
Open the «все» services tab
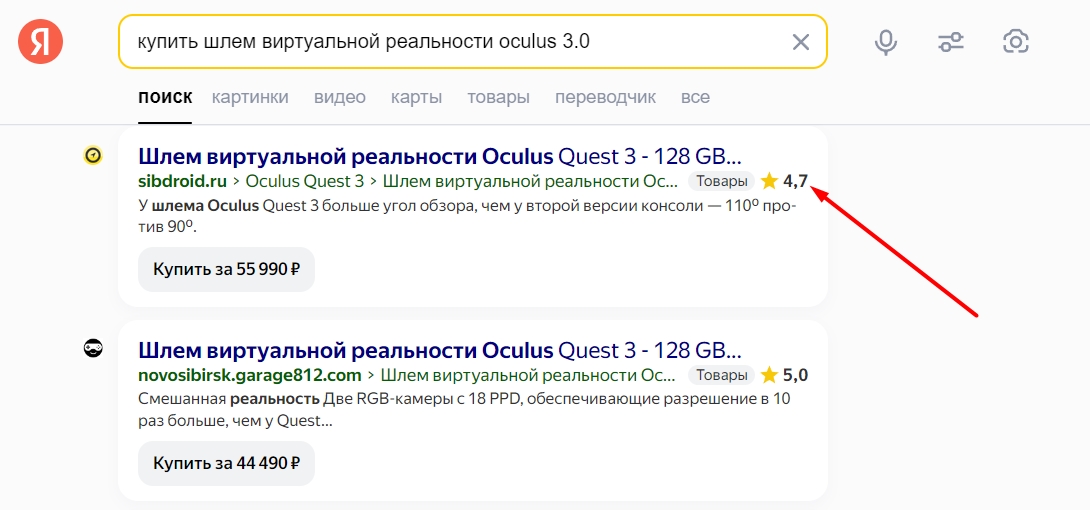click(x=695, y=97)
